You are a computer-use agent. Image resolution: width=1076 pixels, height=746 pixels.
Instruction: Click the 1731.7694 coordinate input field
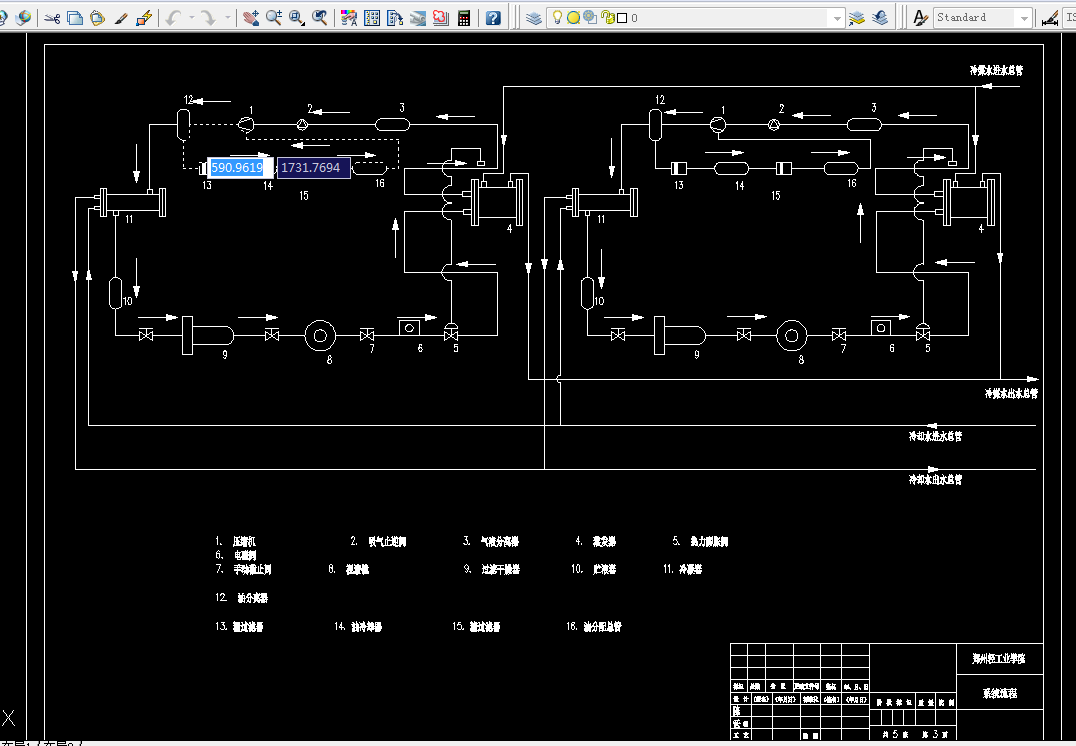(314, 167)
